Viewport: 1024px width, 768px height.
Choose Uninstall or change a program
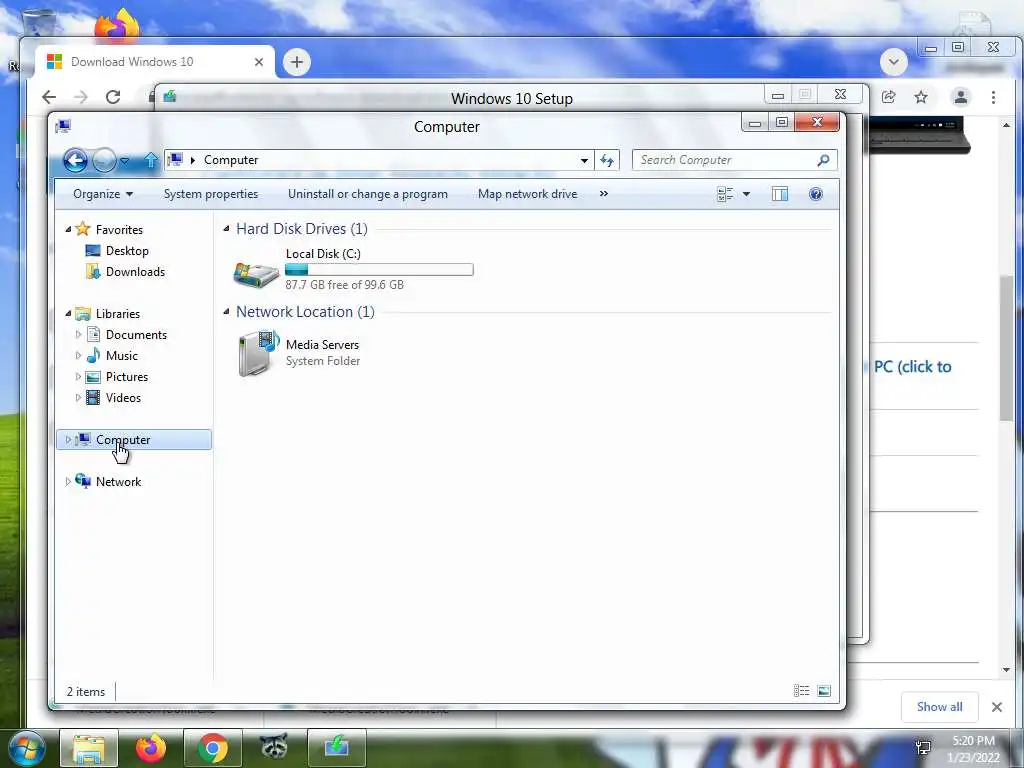(x=368, y=194)
